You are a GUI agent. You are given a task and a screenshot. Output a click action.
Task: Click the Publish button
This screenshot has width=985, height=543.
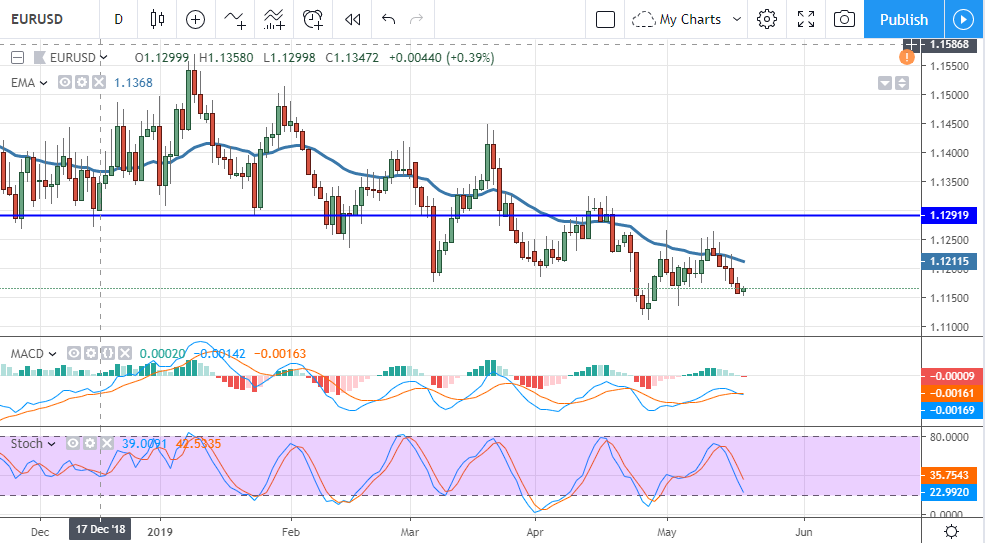point(903,19)
